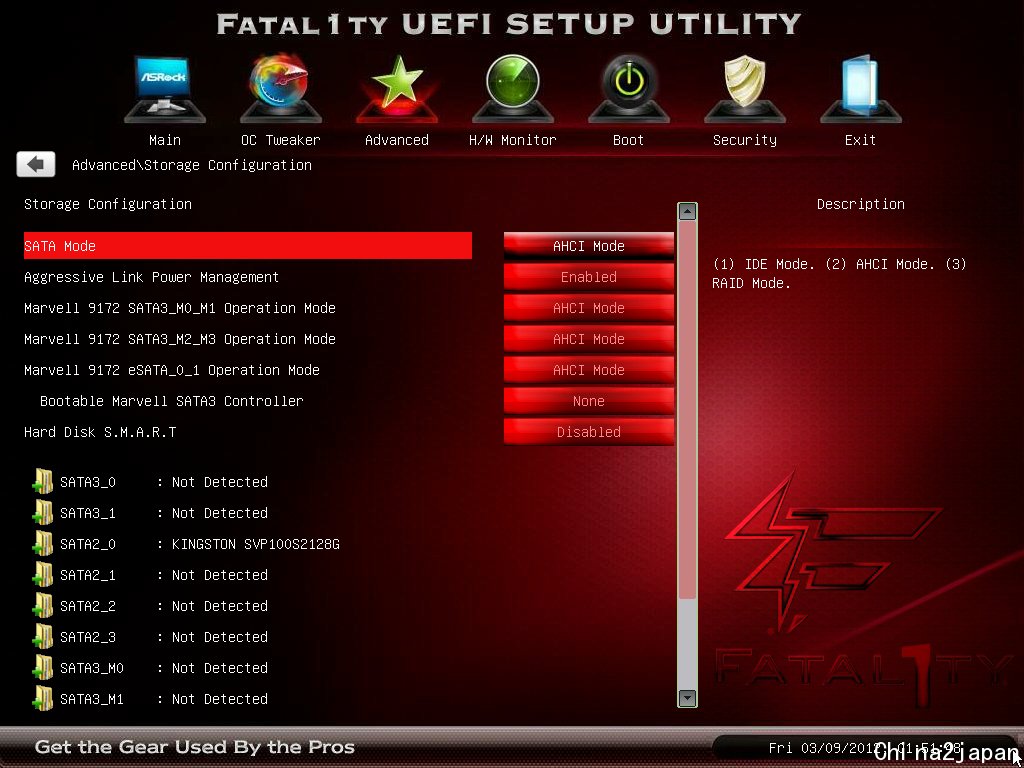The height and width of the screenshot is (768, 1024).
Task: Click the SATA3_M0 drive icon
Action: 42,668
